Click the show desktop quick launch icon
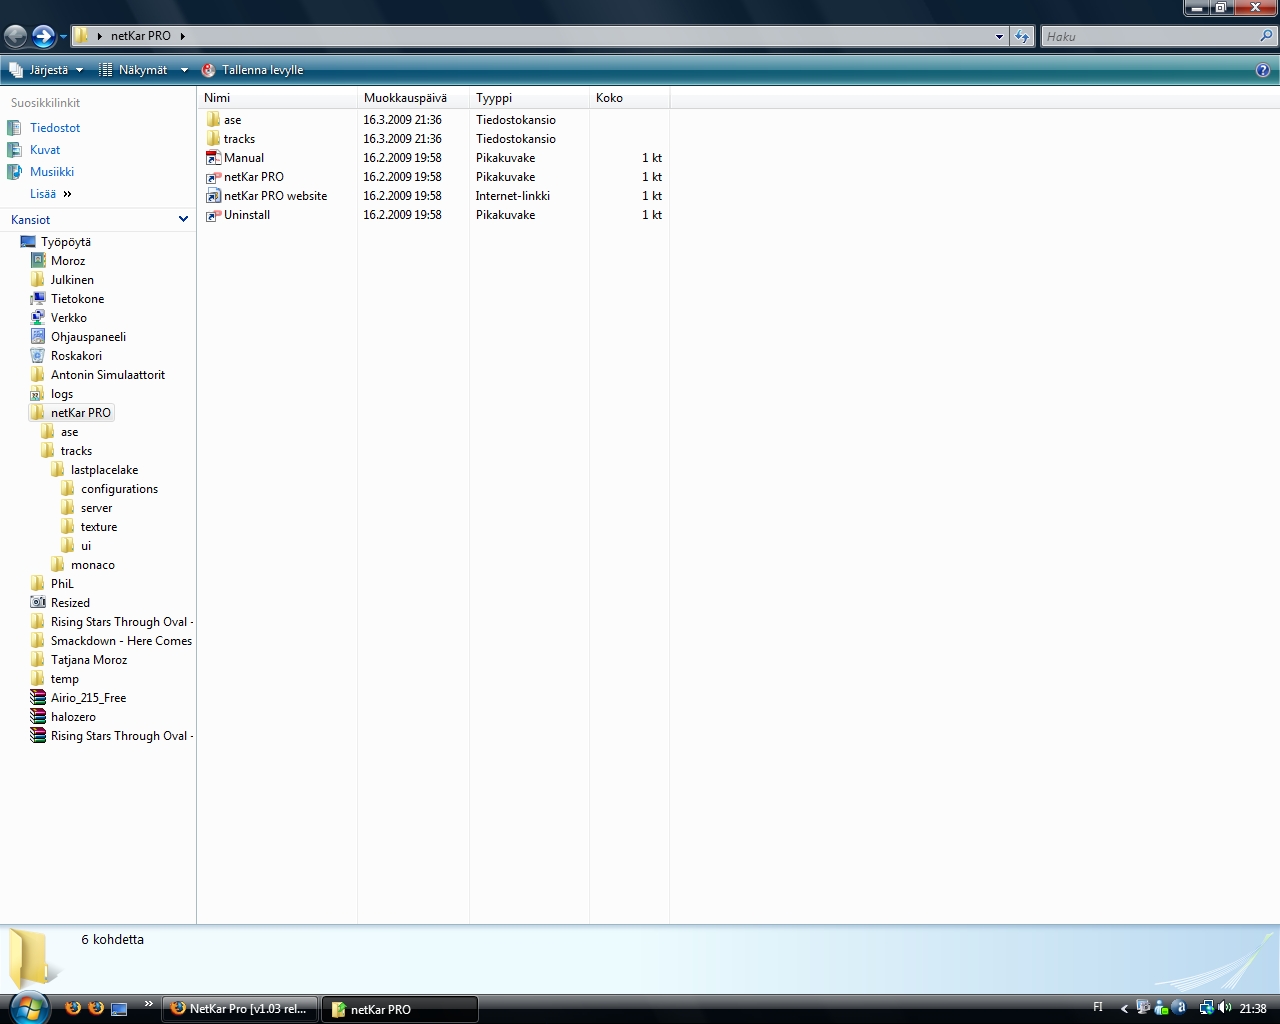 coord(119,1009)
